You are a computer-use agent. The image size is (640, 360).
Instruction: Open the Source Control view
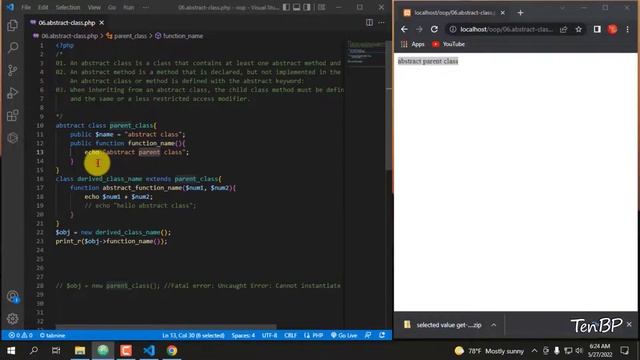(x=13, y=70)
